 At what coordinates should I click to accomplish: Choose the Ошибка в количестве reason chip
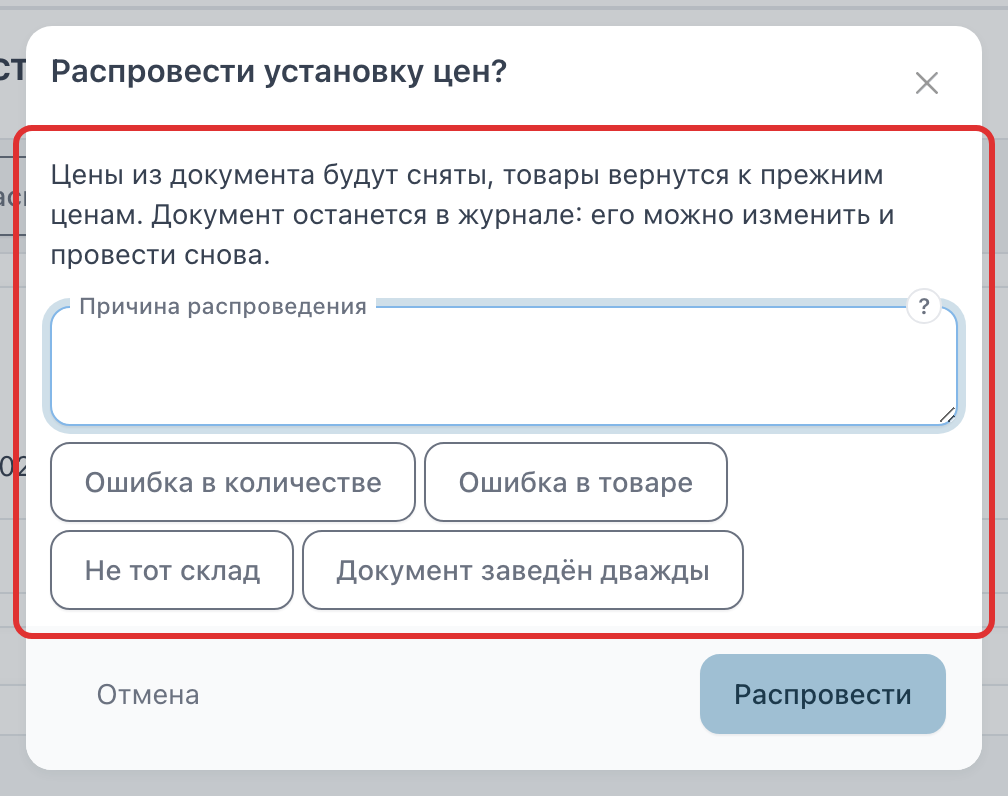pyautogui.click(x=233, y=482)
